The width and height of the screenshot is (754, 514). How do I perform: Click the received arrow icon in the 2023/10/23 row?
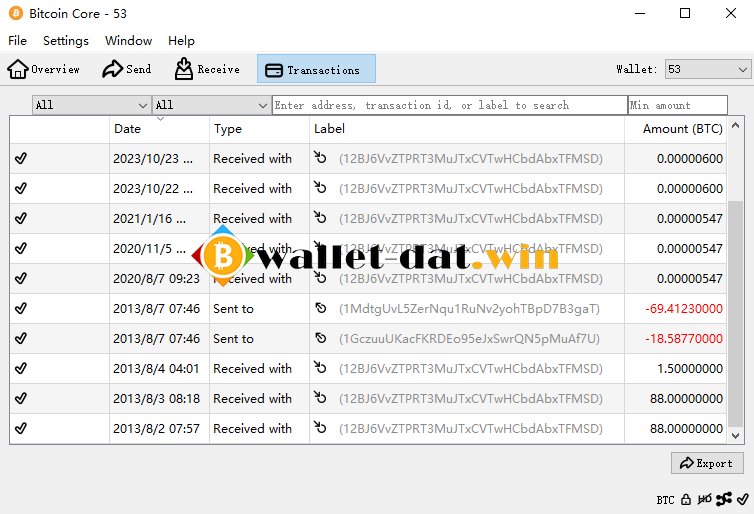coord(320,157)
